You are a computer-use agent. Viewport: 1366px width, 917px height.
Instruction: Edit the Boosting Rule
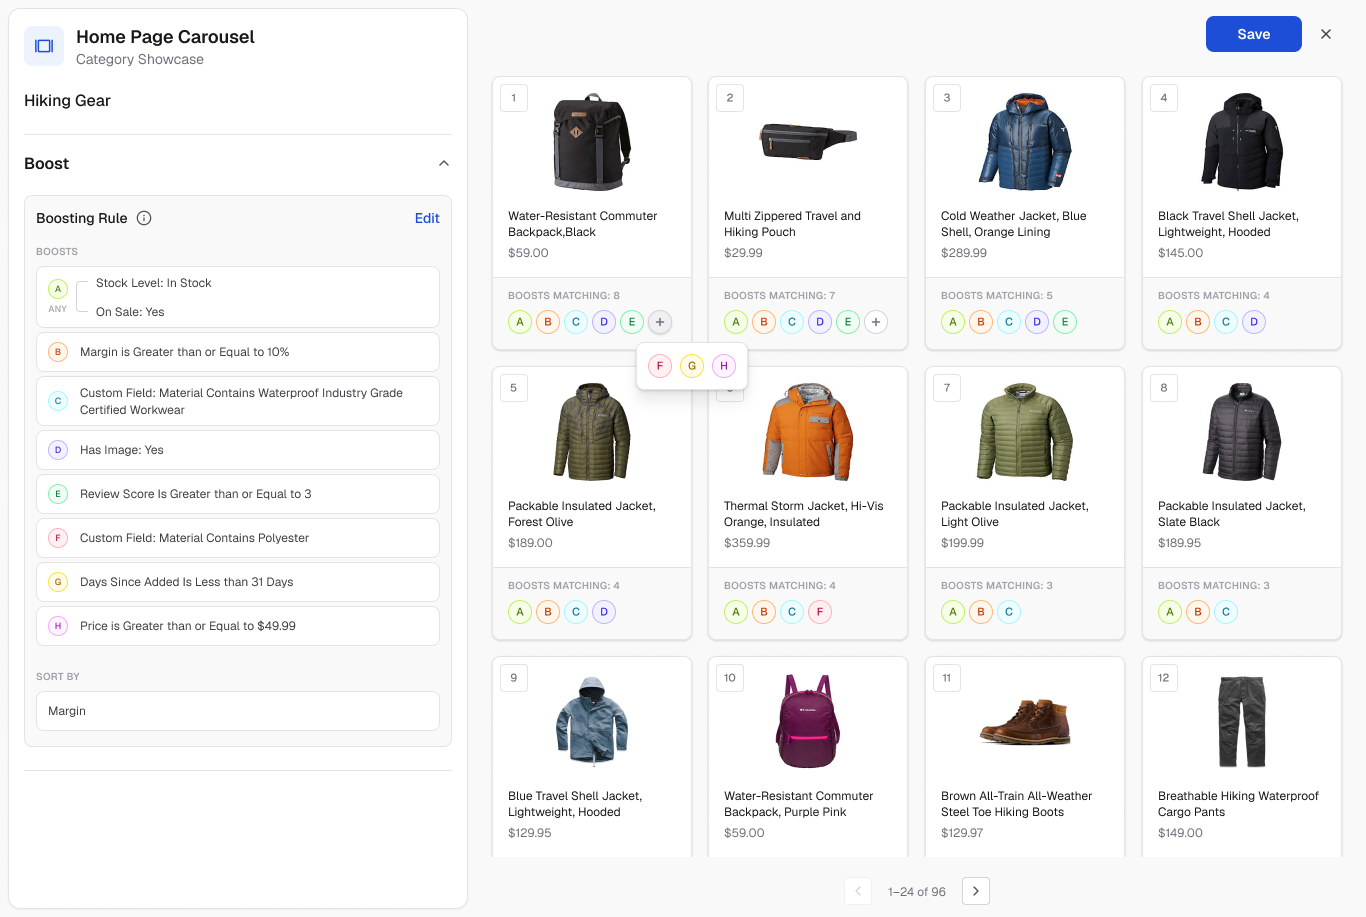pyautogui.click(x=427, y=218)
